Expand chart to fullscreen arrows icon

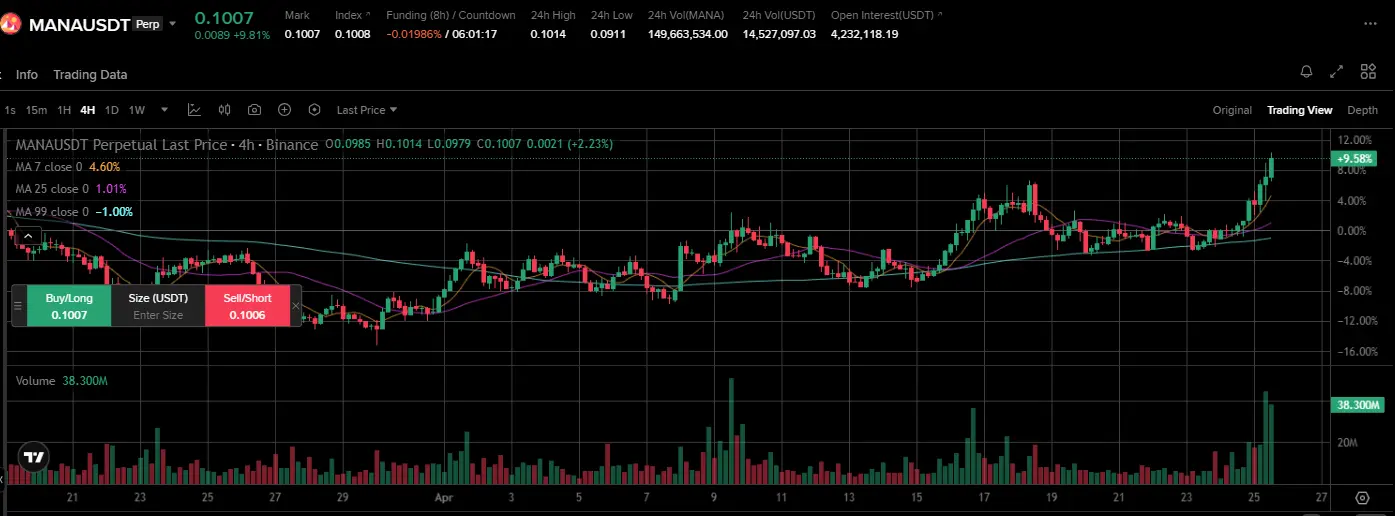click(1337, 72)
